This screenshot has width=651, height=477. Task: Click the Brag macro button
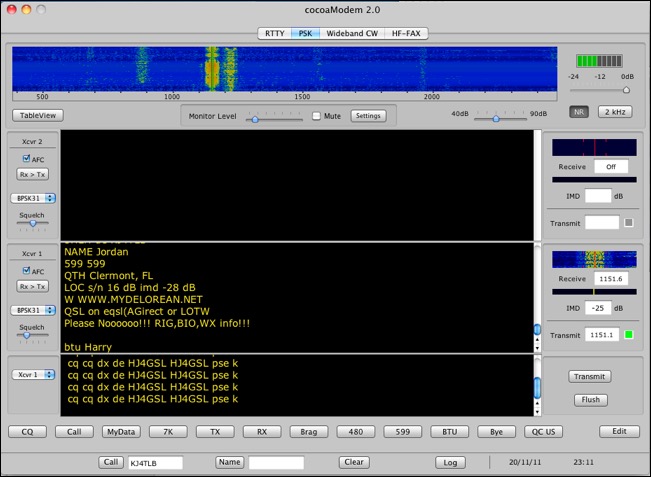click(309, 432)
